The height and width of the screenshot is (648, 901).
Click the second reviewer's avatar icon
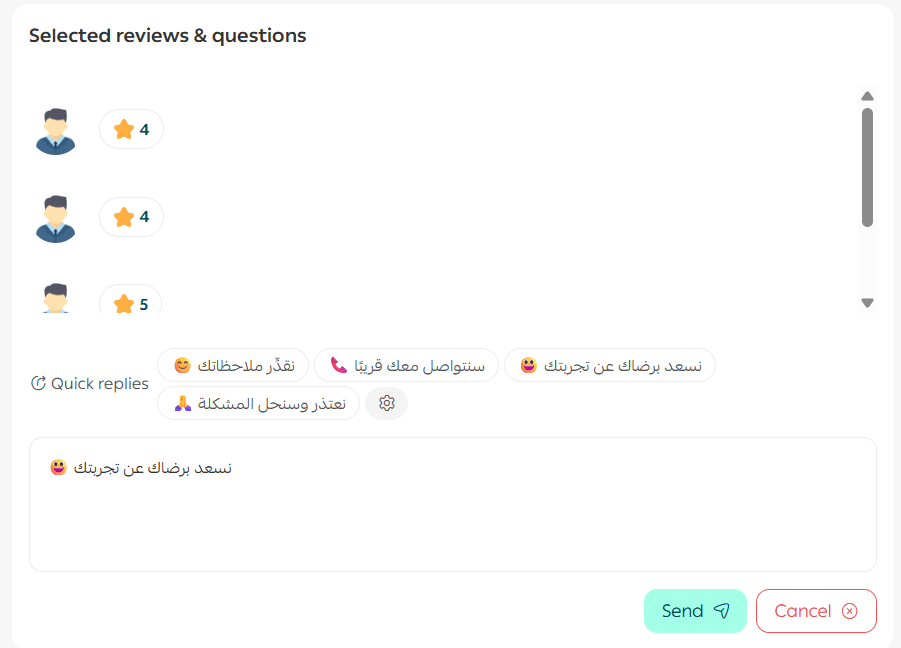click(x=56, y=218)
